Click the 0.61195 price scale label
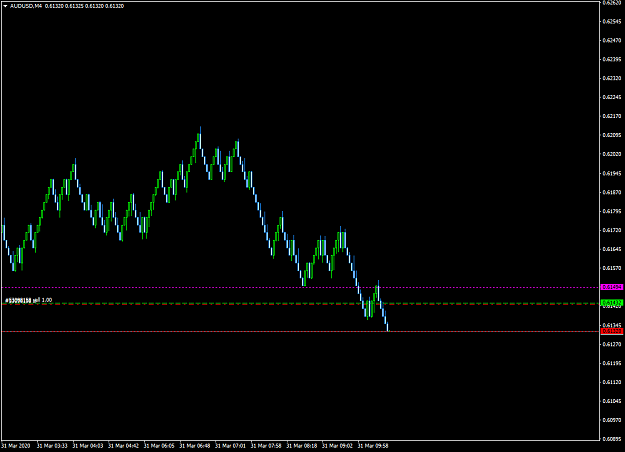Viewport: 625px width, 452px height. point(612,363)
